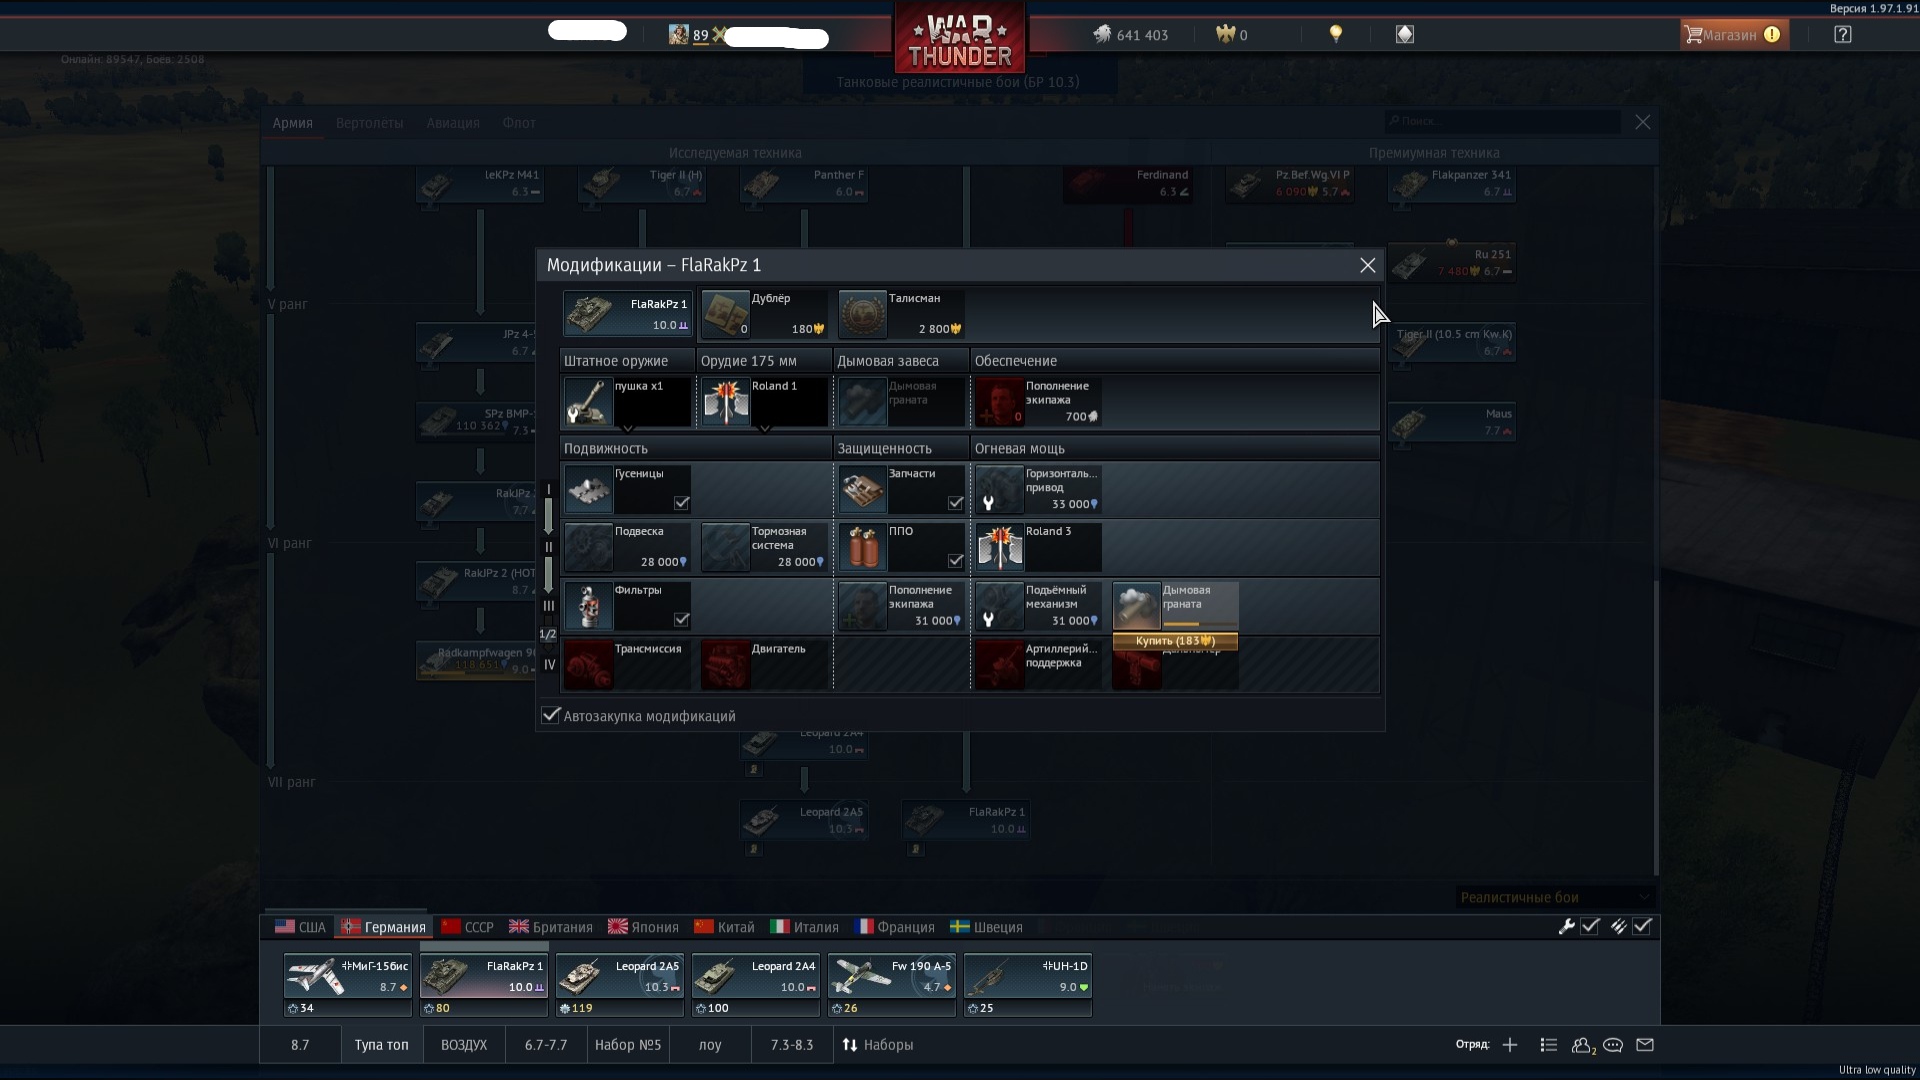Select the Leopard 2A5 crew slot

coord(619,984)
